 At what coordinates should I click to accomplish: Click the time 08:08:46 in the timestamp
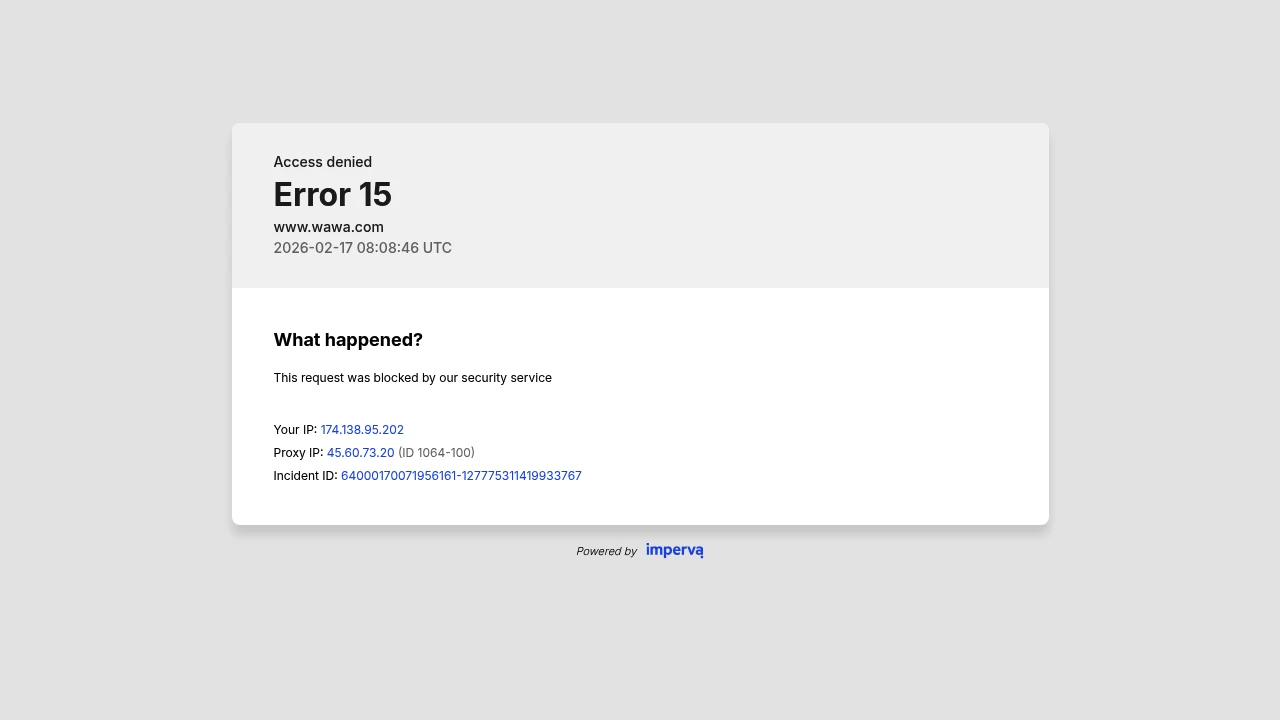(388, 248)
